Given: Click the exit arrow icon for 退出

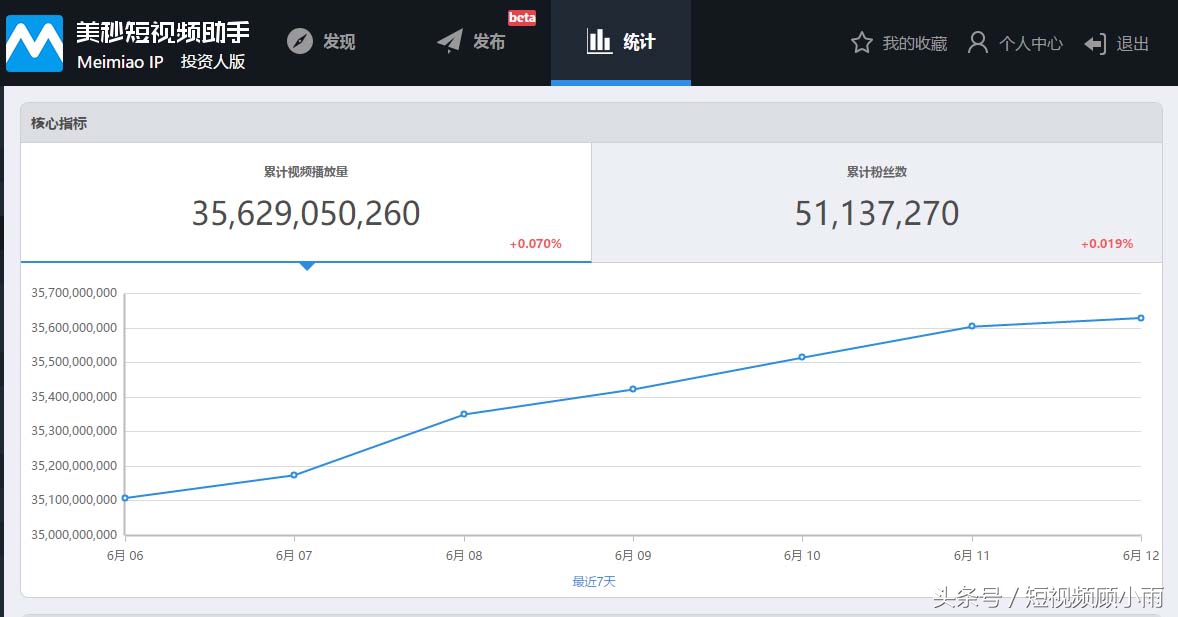Looking at the screenshot, I should (x=1095, y=44).
